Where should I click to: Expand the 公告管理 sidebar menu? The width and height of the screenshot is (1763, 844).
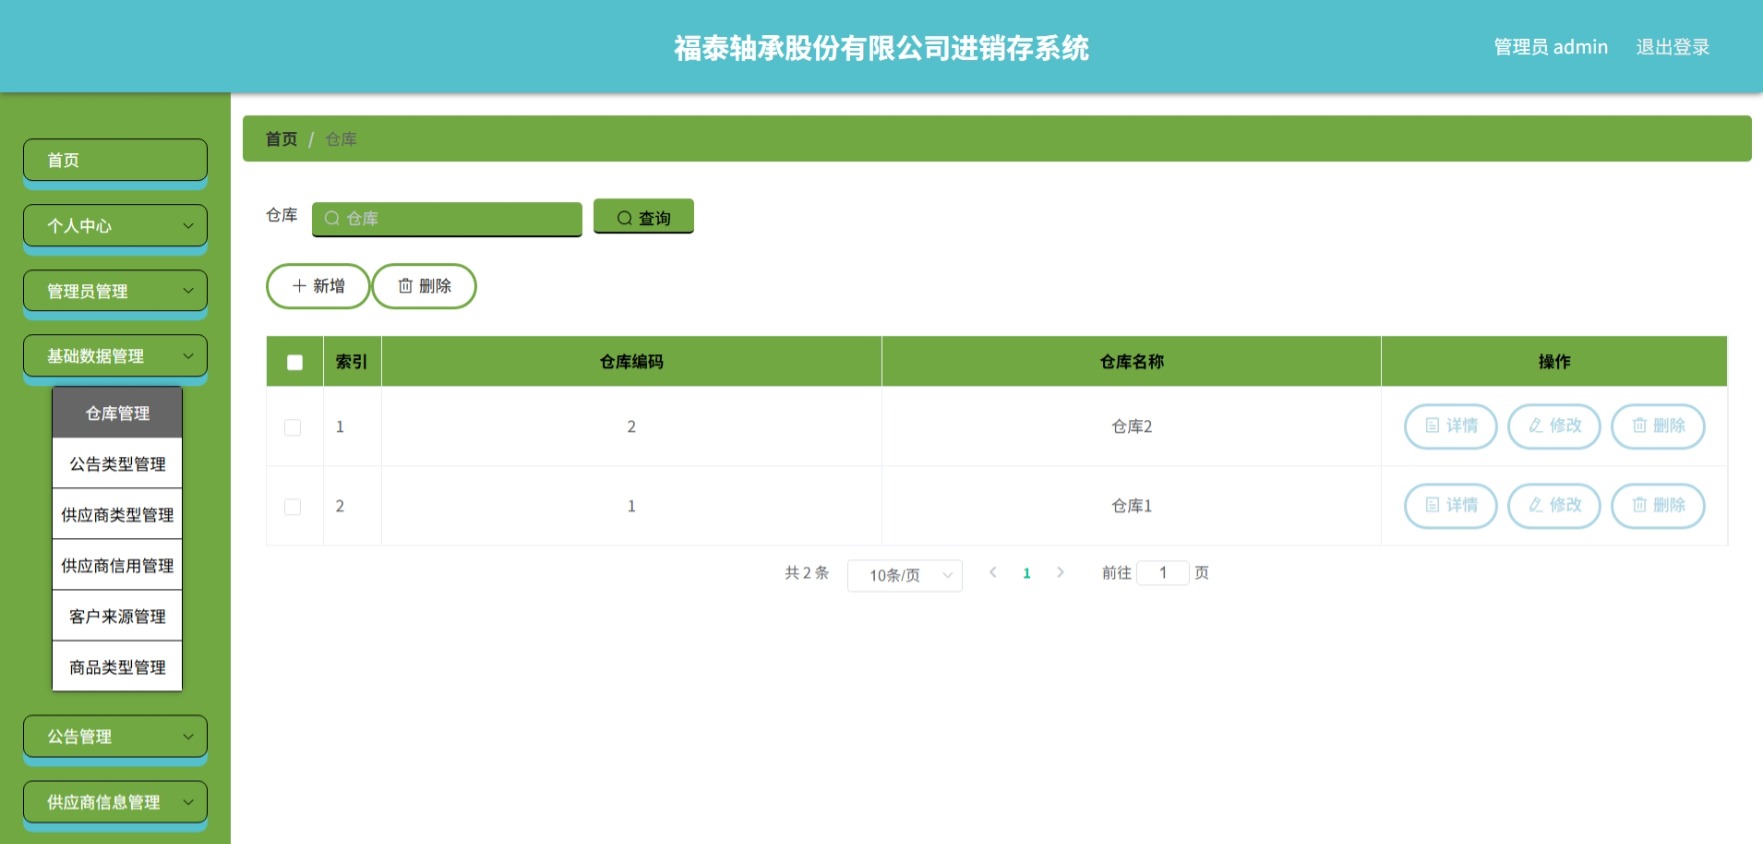click(x=115, y=737)
